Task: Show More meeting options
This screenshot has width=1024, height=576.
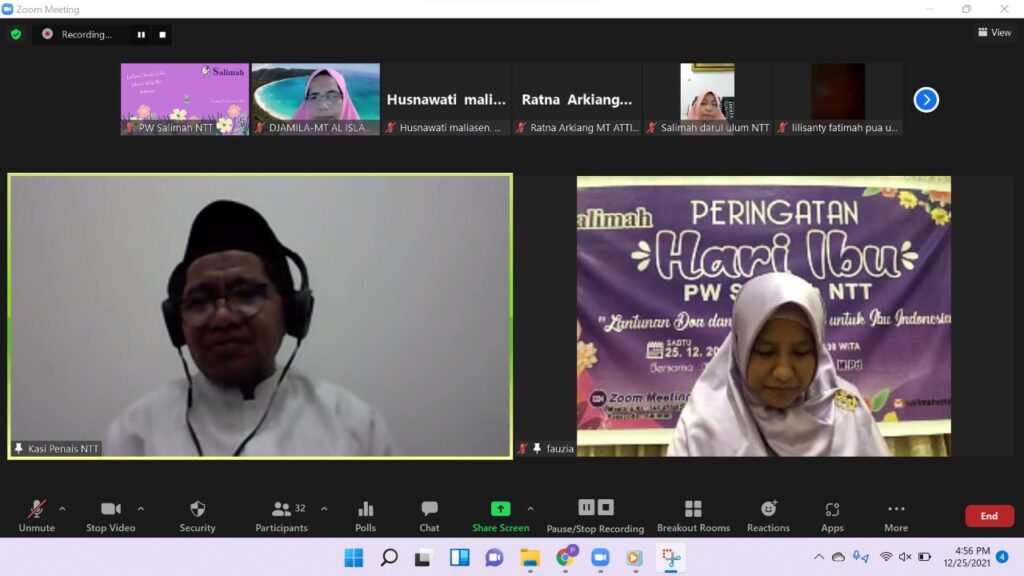Action: [x=896, y=515]
